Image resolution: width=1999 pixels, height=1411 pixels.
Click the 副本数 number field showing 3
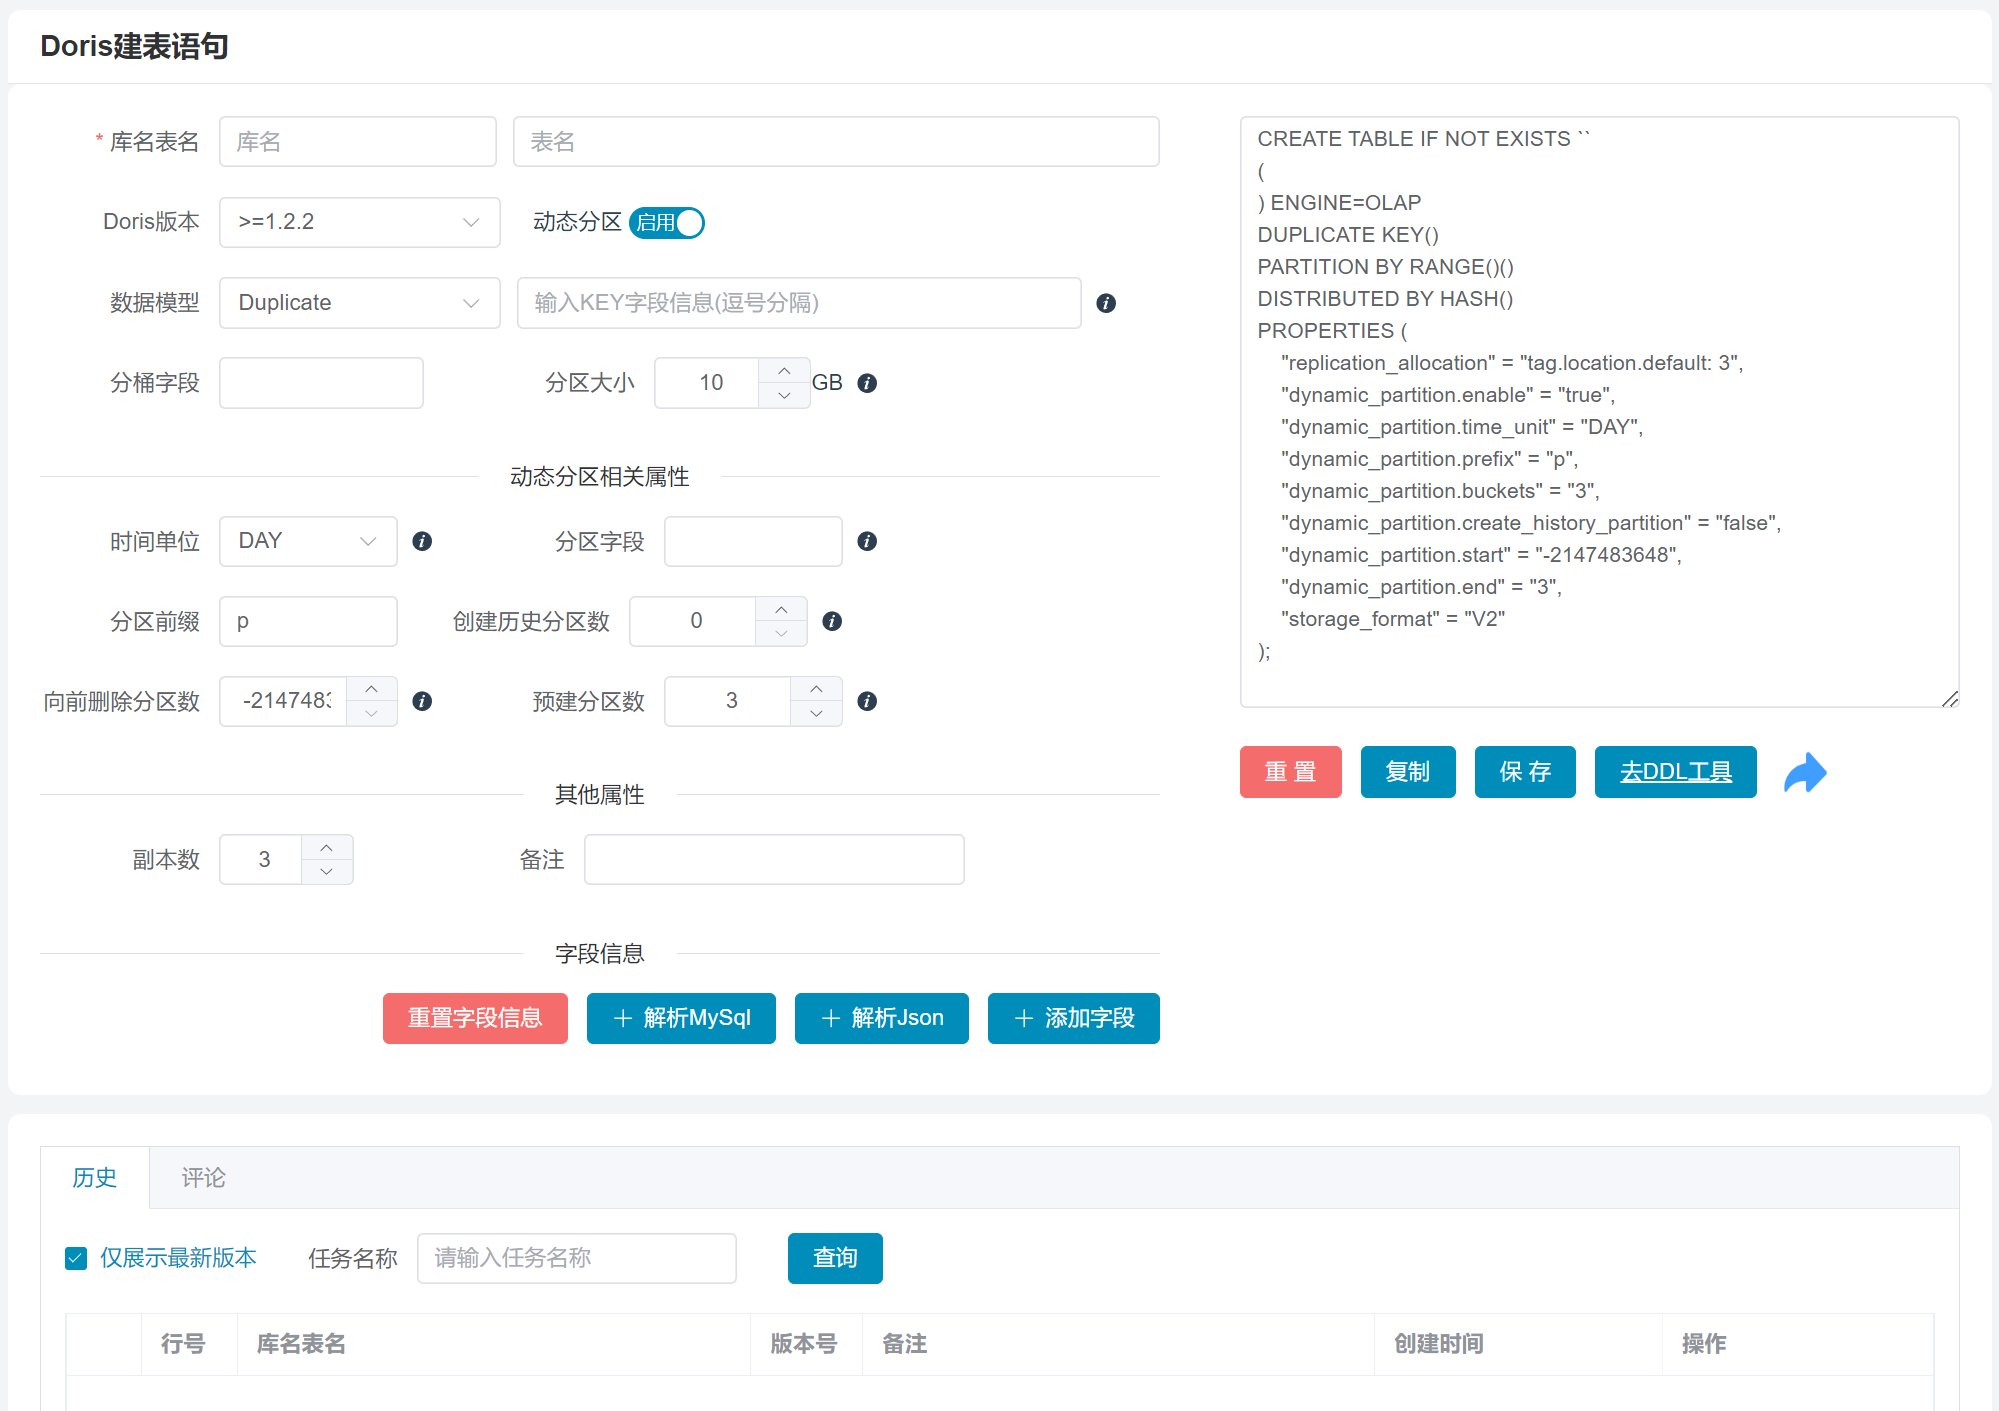point(263,859)
